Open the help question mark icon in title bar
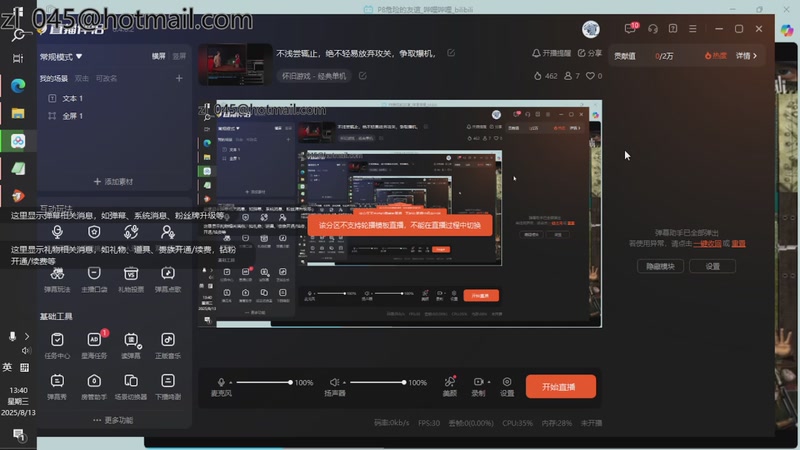This screenshot has height=450, width=800. tap(673, 29)
